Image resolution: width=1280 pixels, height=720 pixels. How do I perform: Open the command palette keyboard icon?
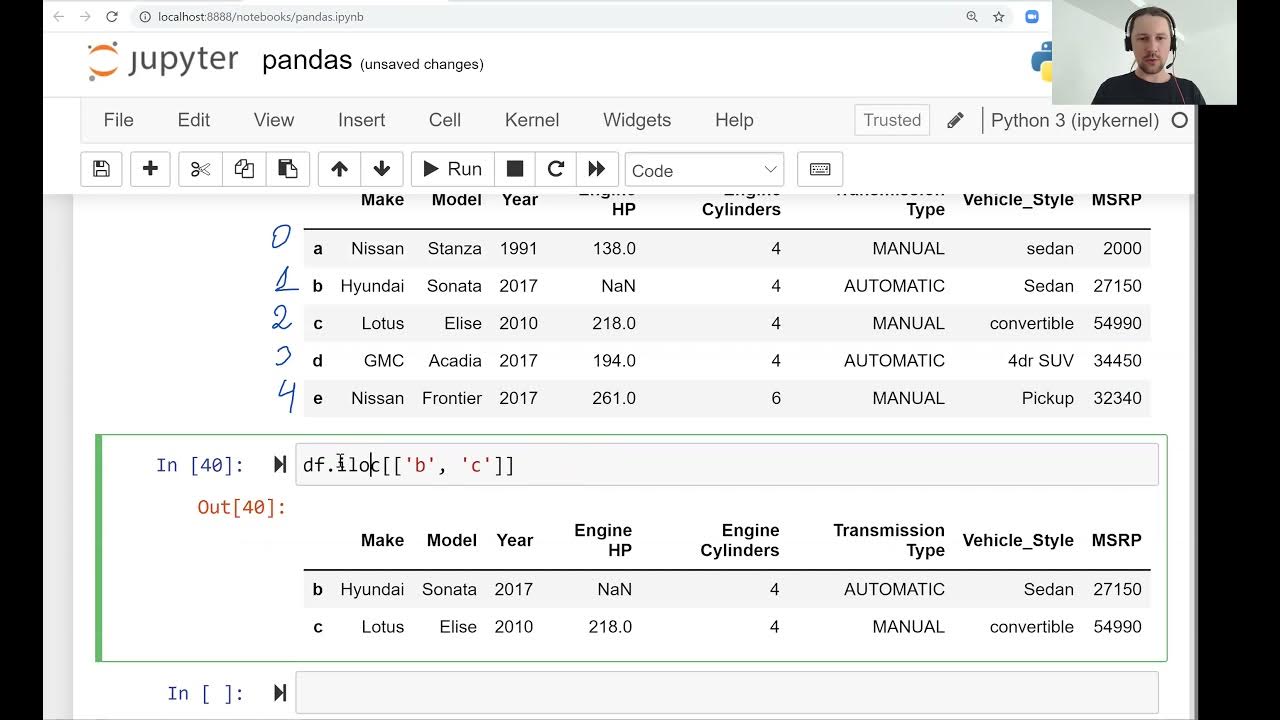(820, 169)
